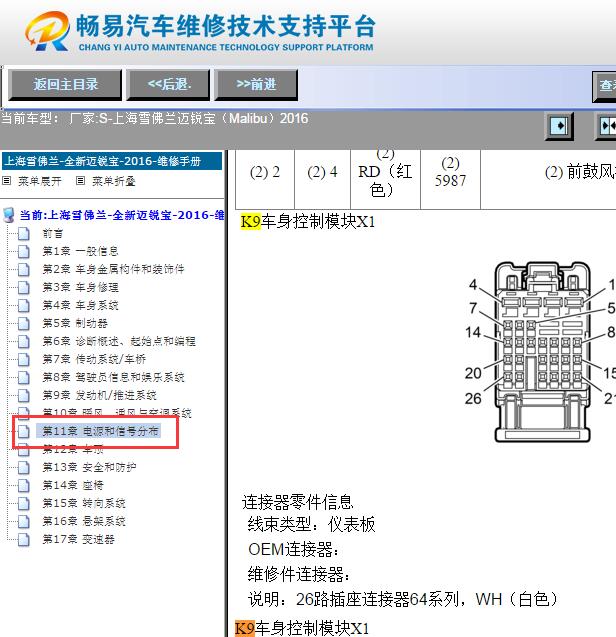The image size is (616, 637).
Task: Click the page icon beside 第9章
Action: 24,395
